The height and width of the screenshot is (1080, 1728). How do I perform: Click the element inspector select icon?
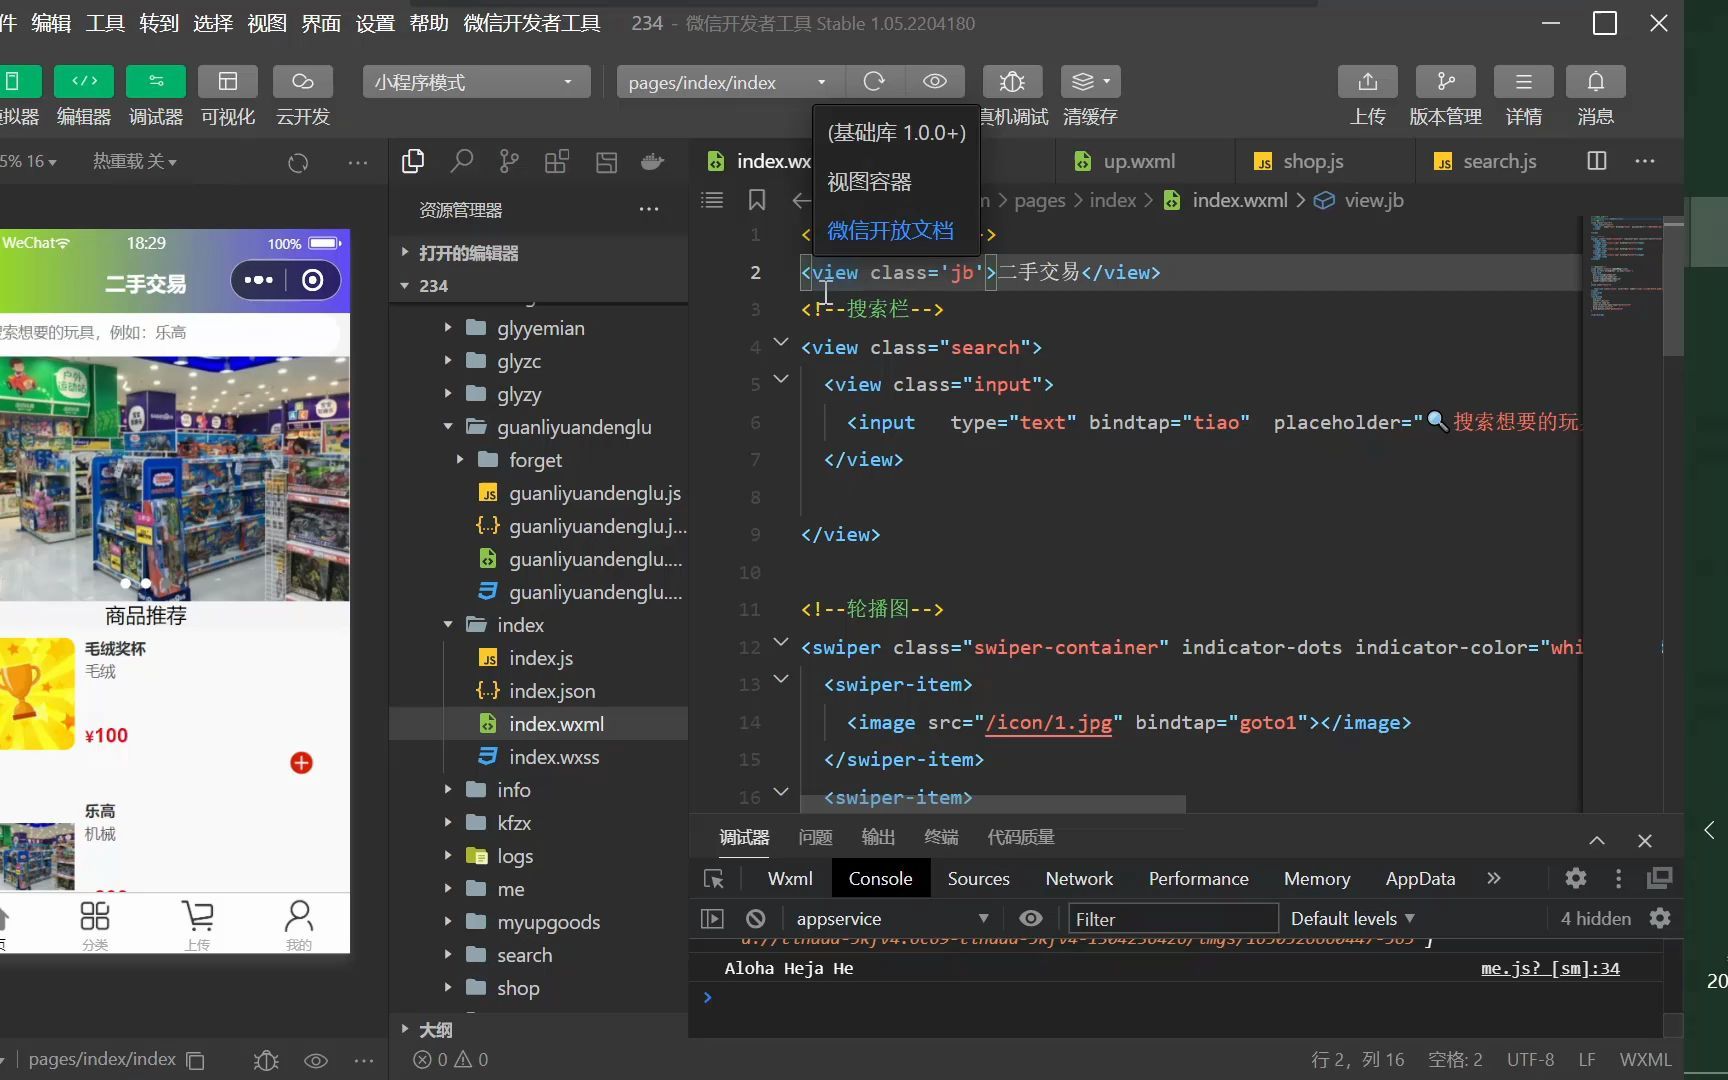pos(714,879)
